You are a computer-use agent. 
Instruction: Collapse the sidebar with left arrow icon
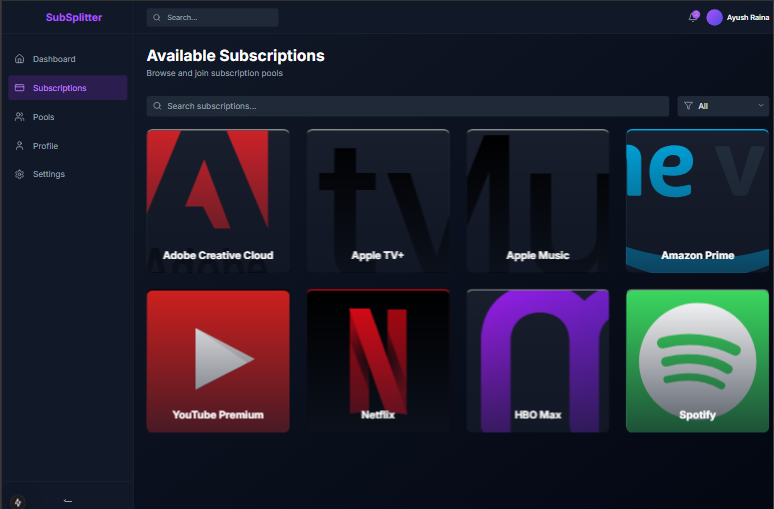pyautogui.click(x=68, y=501)
